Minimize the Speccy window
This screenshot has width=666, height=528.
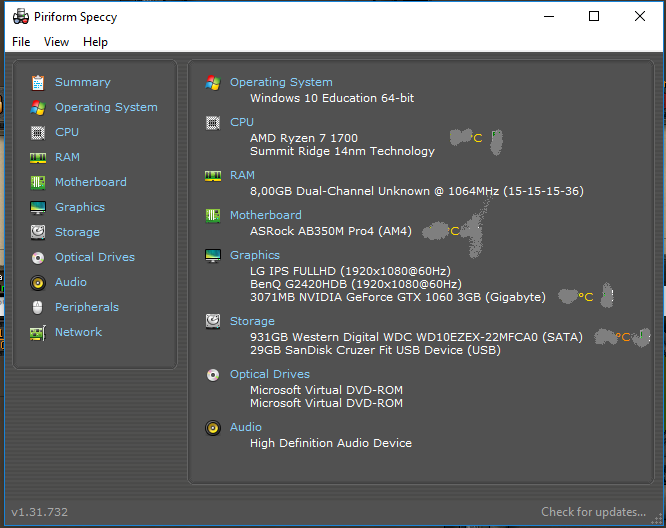(549, 16)
